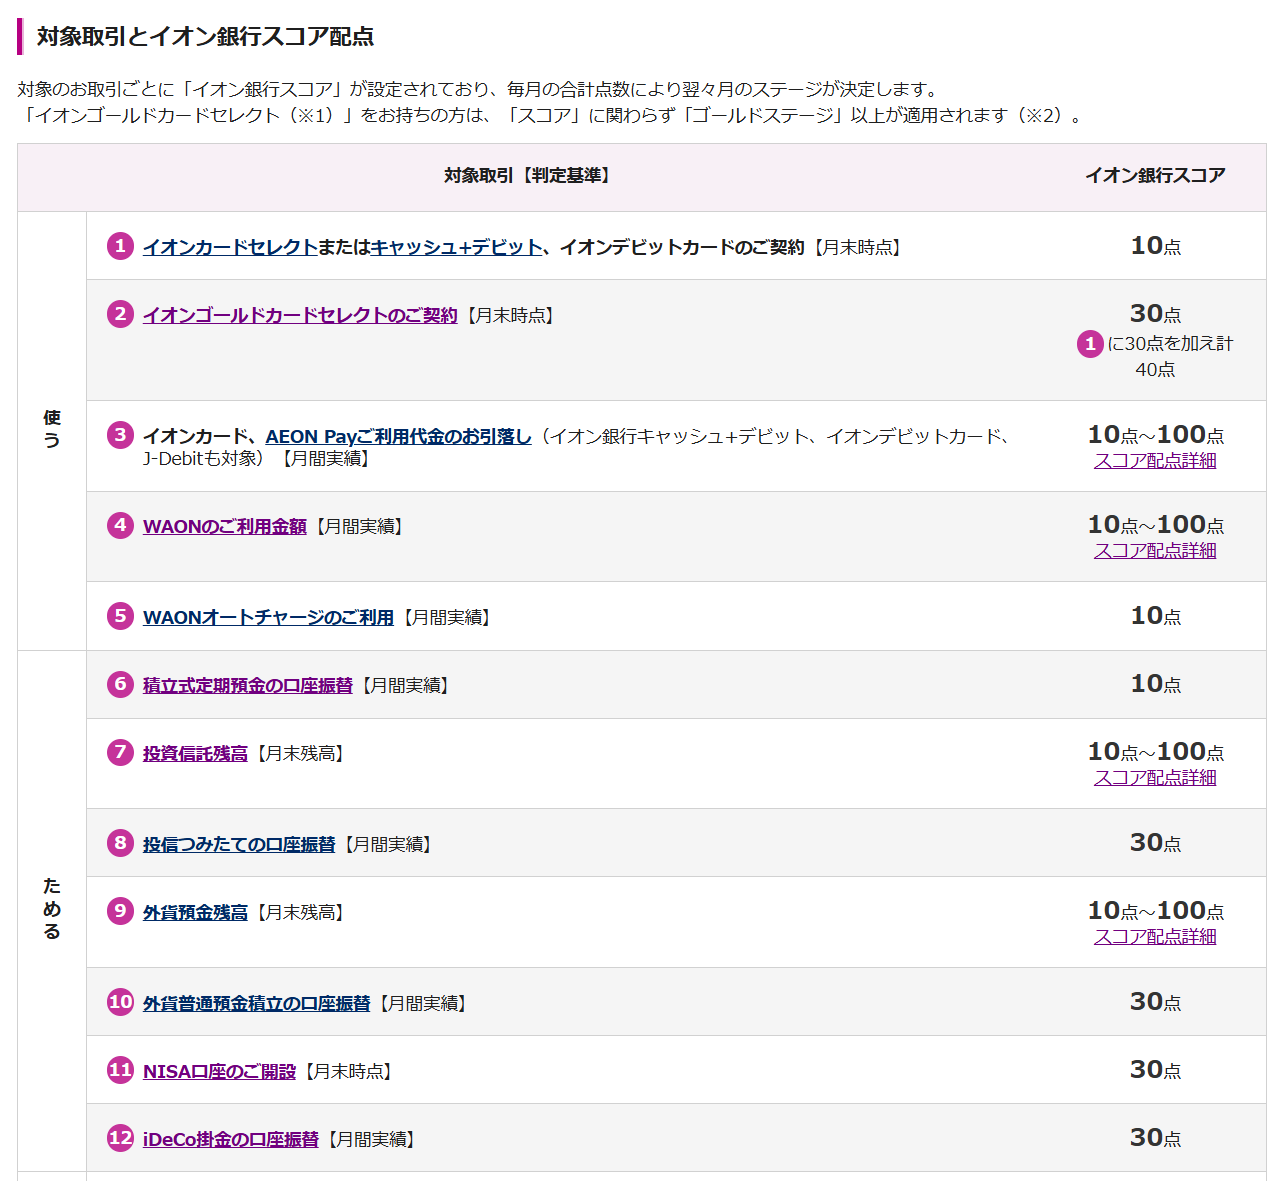The height and width of the screenshot is (1181, 1276).
Task: Open AEON Payご利用代金のお引落し link
Action: click(x=398, y=436)
